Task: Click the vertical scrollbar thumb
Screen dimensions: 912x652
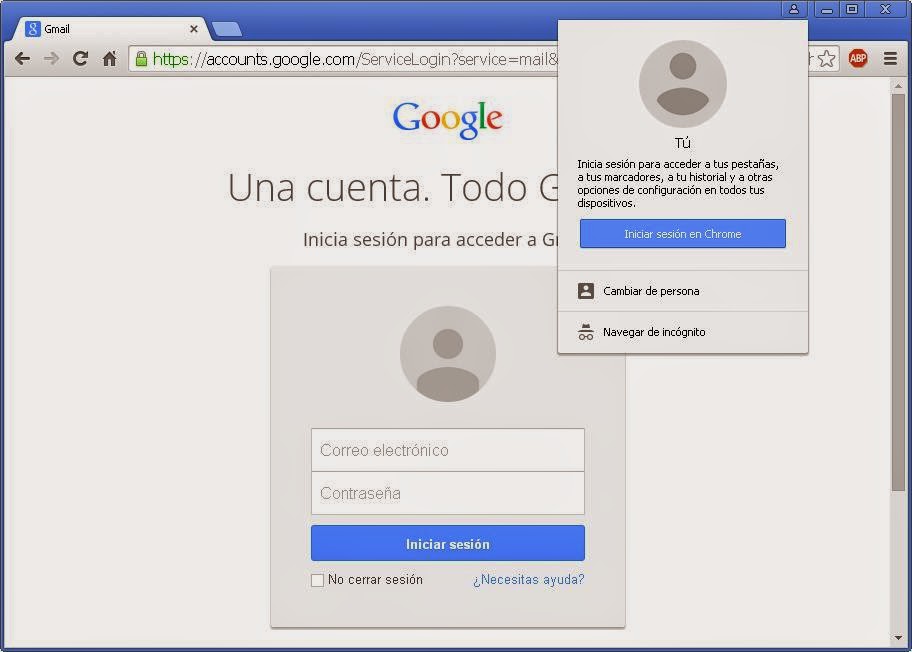Action: (898, 291)
